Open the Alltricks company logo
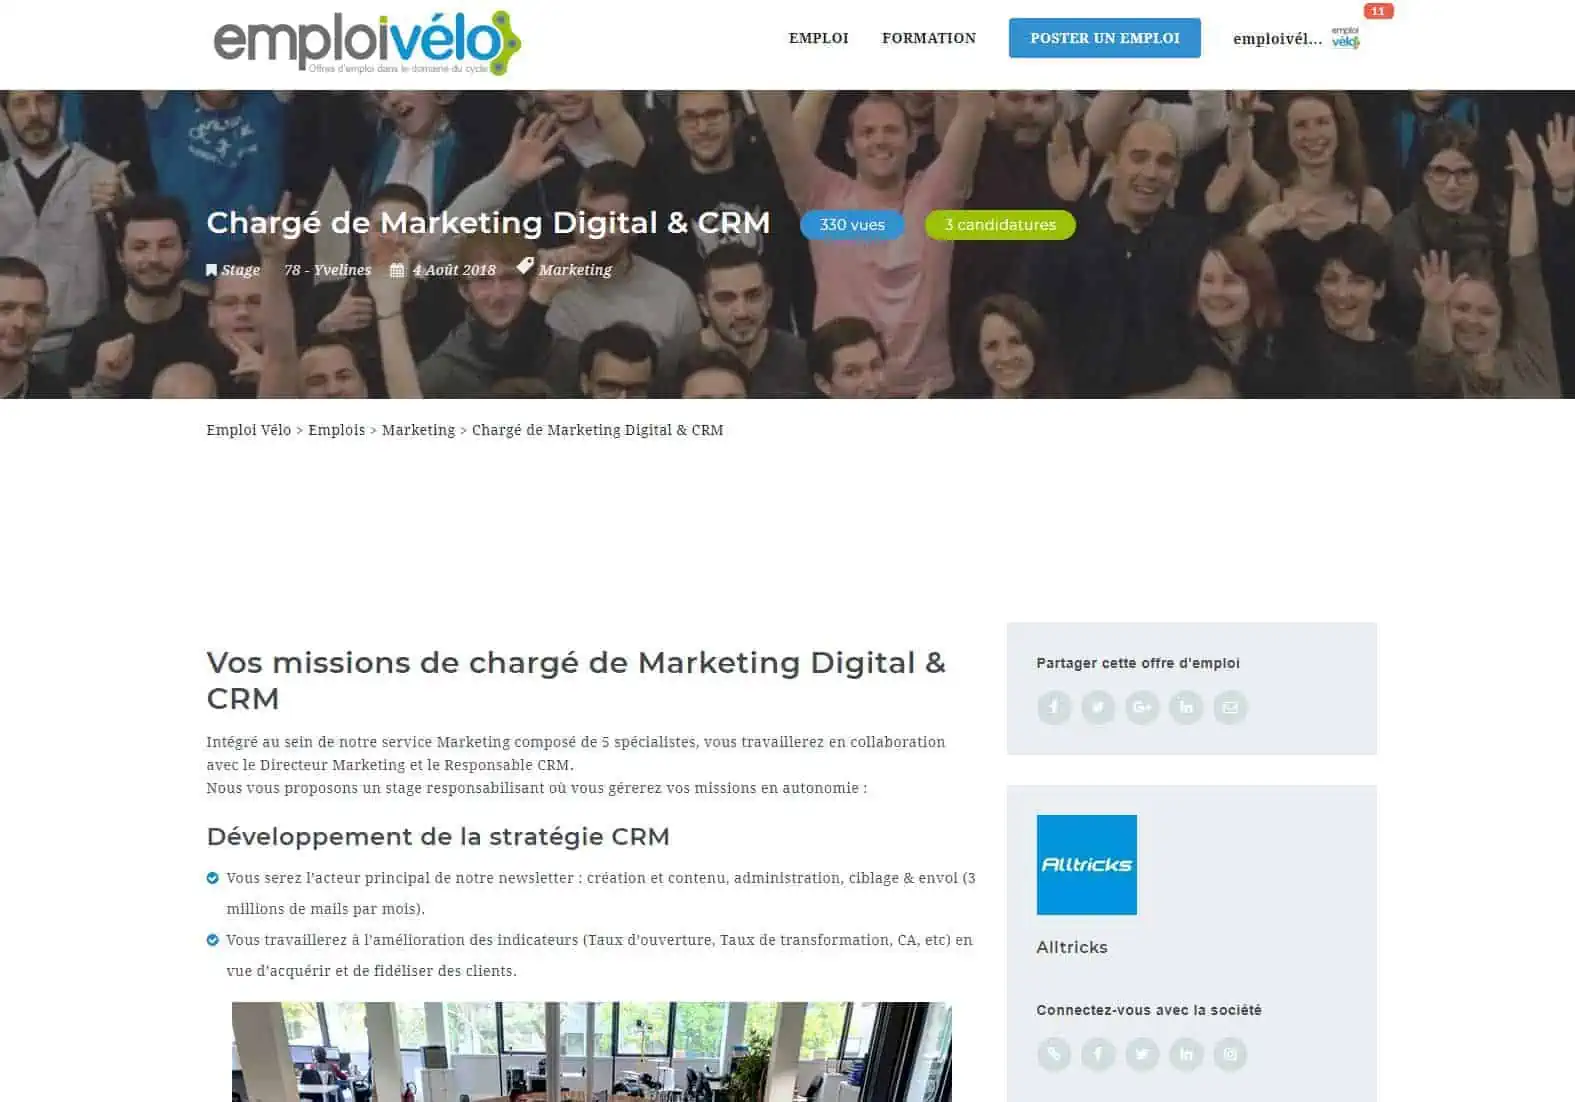The image size is (1575, 1102). click(x=1087, y=865)
